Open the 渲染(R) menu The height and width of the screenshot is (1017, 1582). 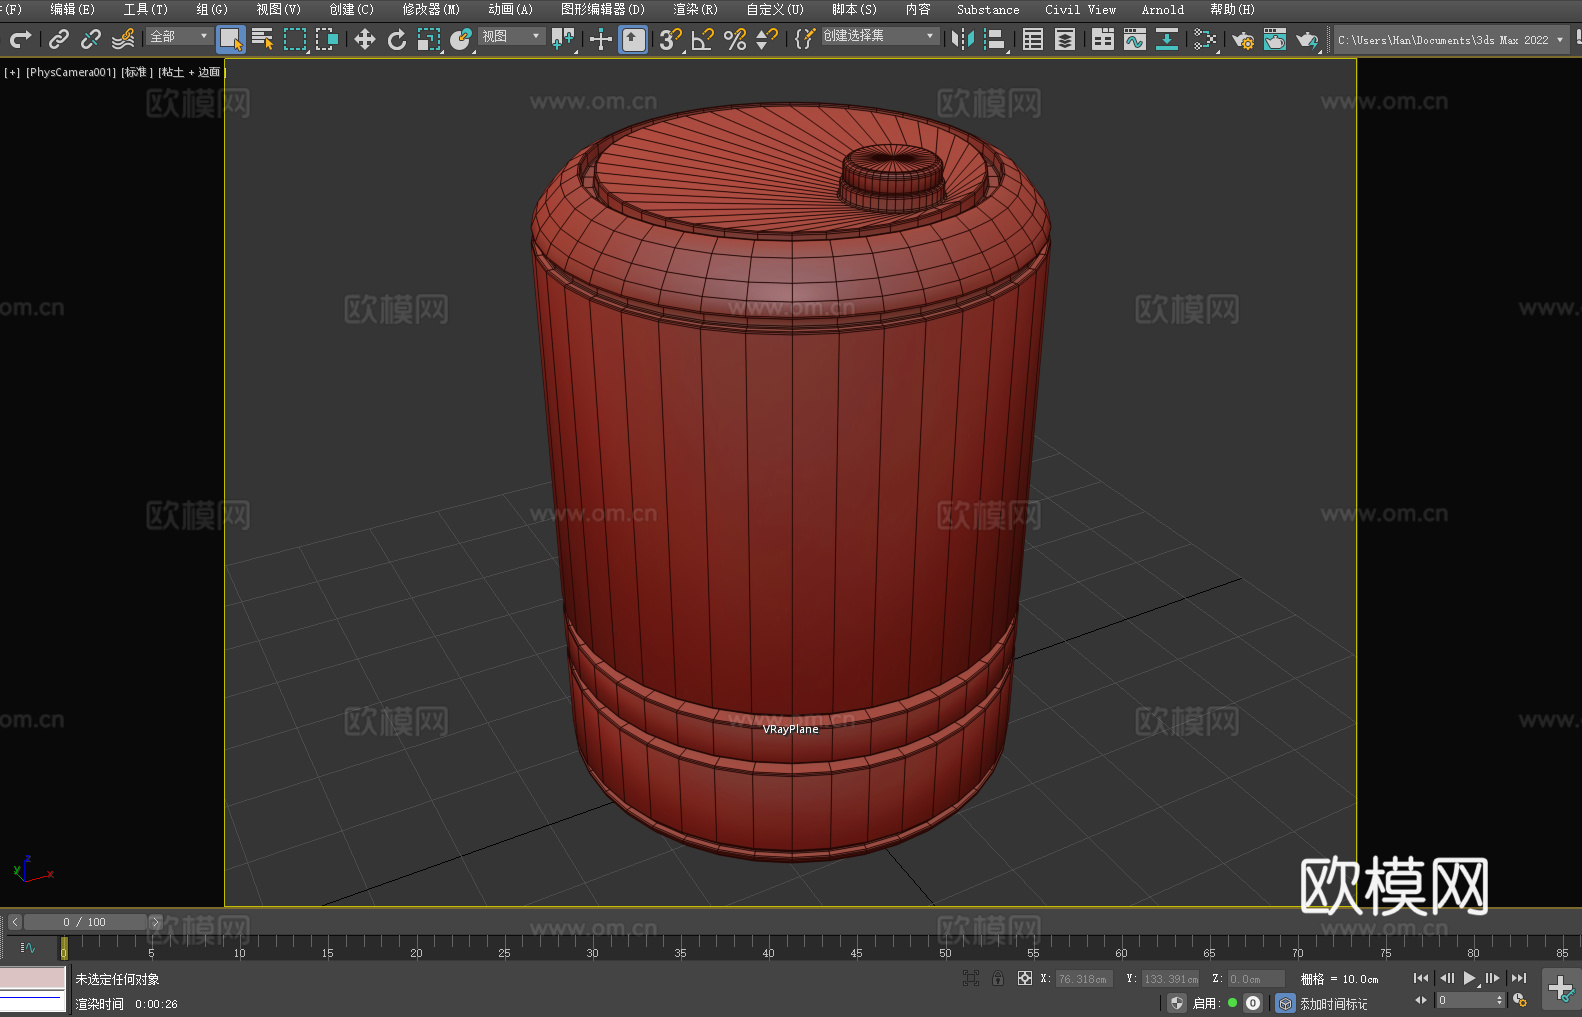tap(695, 9)
